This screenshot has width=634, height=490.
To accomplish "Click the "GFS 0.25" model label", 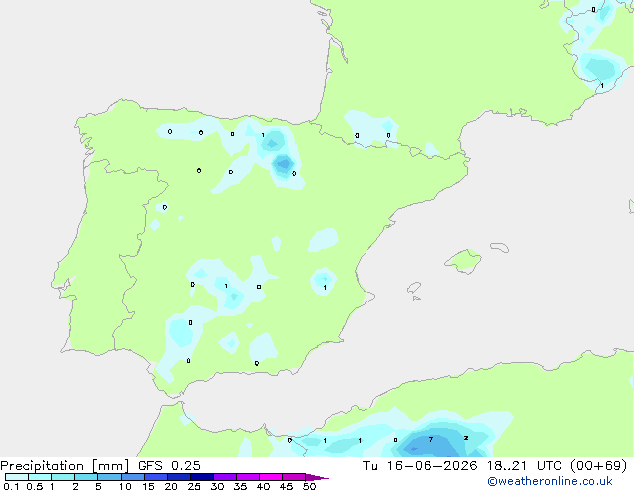I will (x=169, y=466).
